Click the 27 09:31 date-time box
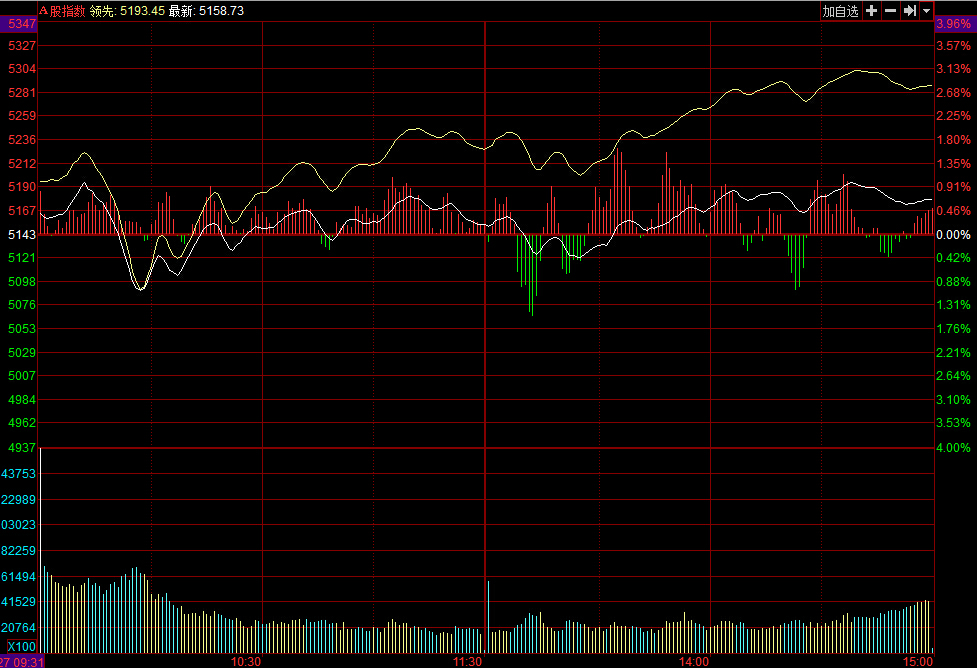The width and height of the screenshot is (977, 668). pyautogui.click(x=22, y=661)
